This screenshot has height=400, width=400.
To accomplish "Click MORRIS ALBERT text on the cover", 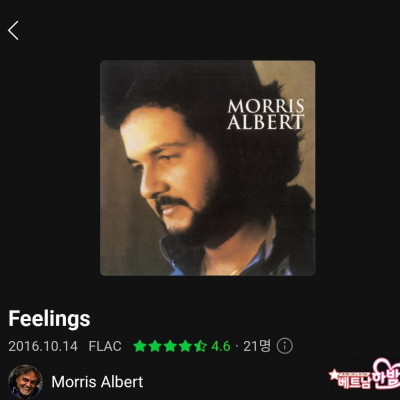I will 266,114.
